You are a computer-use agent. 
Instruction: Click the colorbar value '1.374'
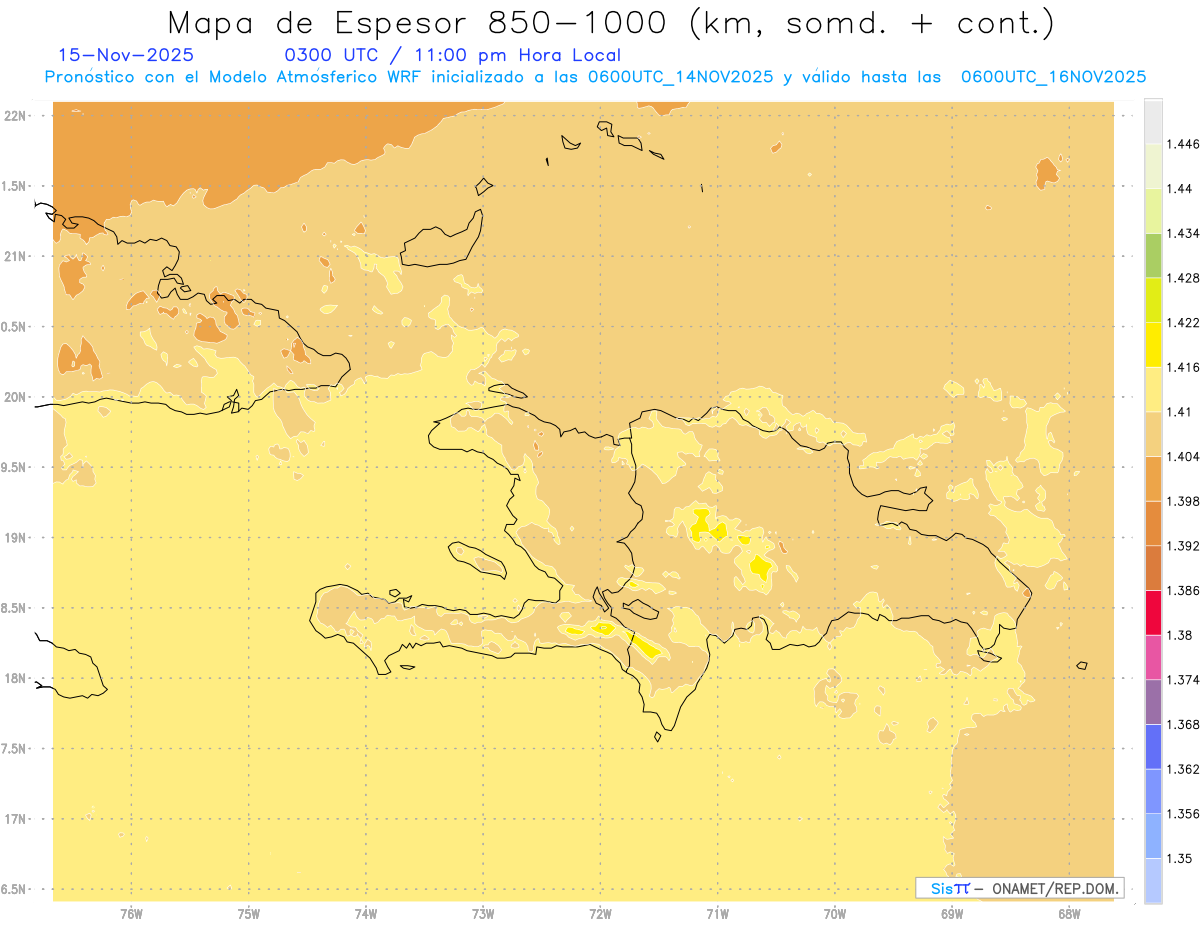pyautogui.click(x=1184, y=680)
